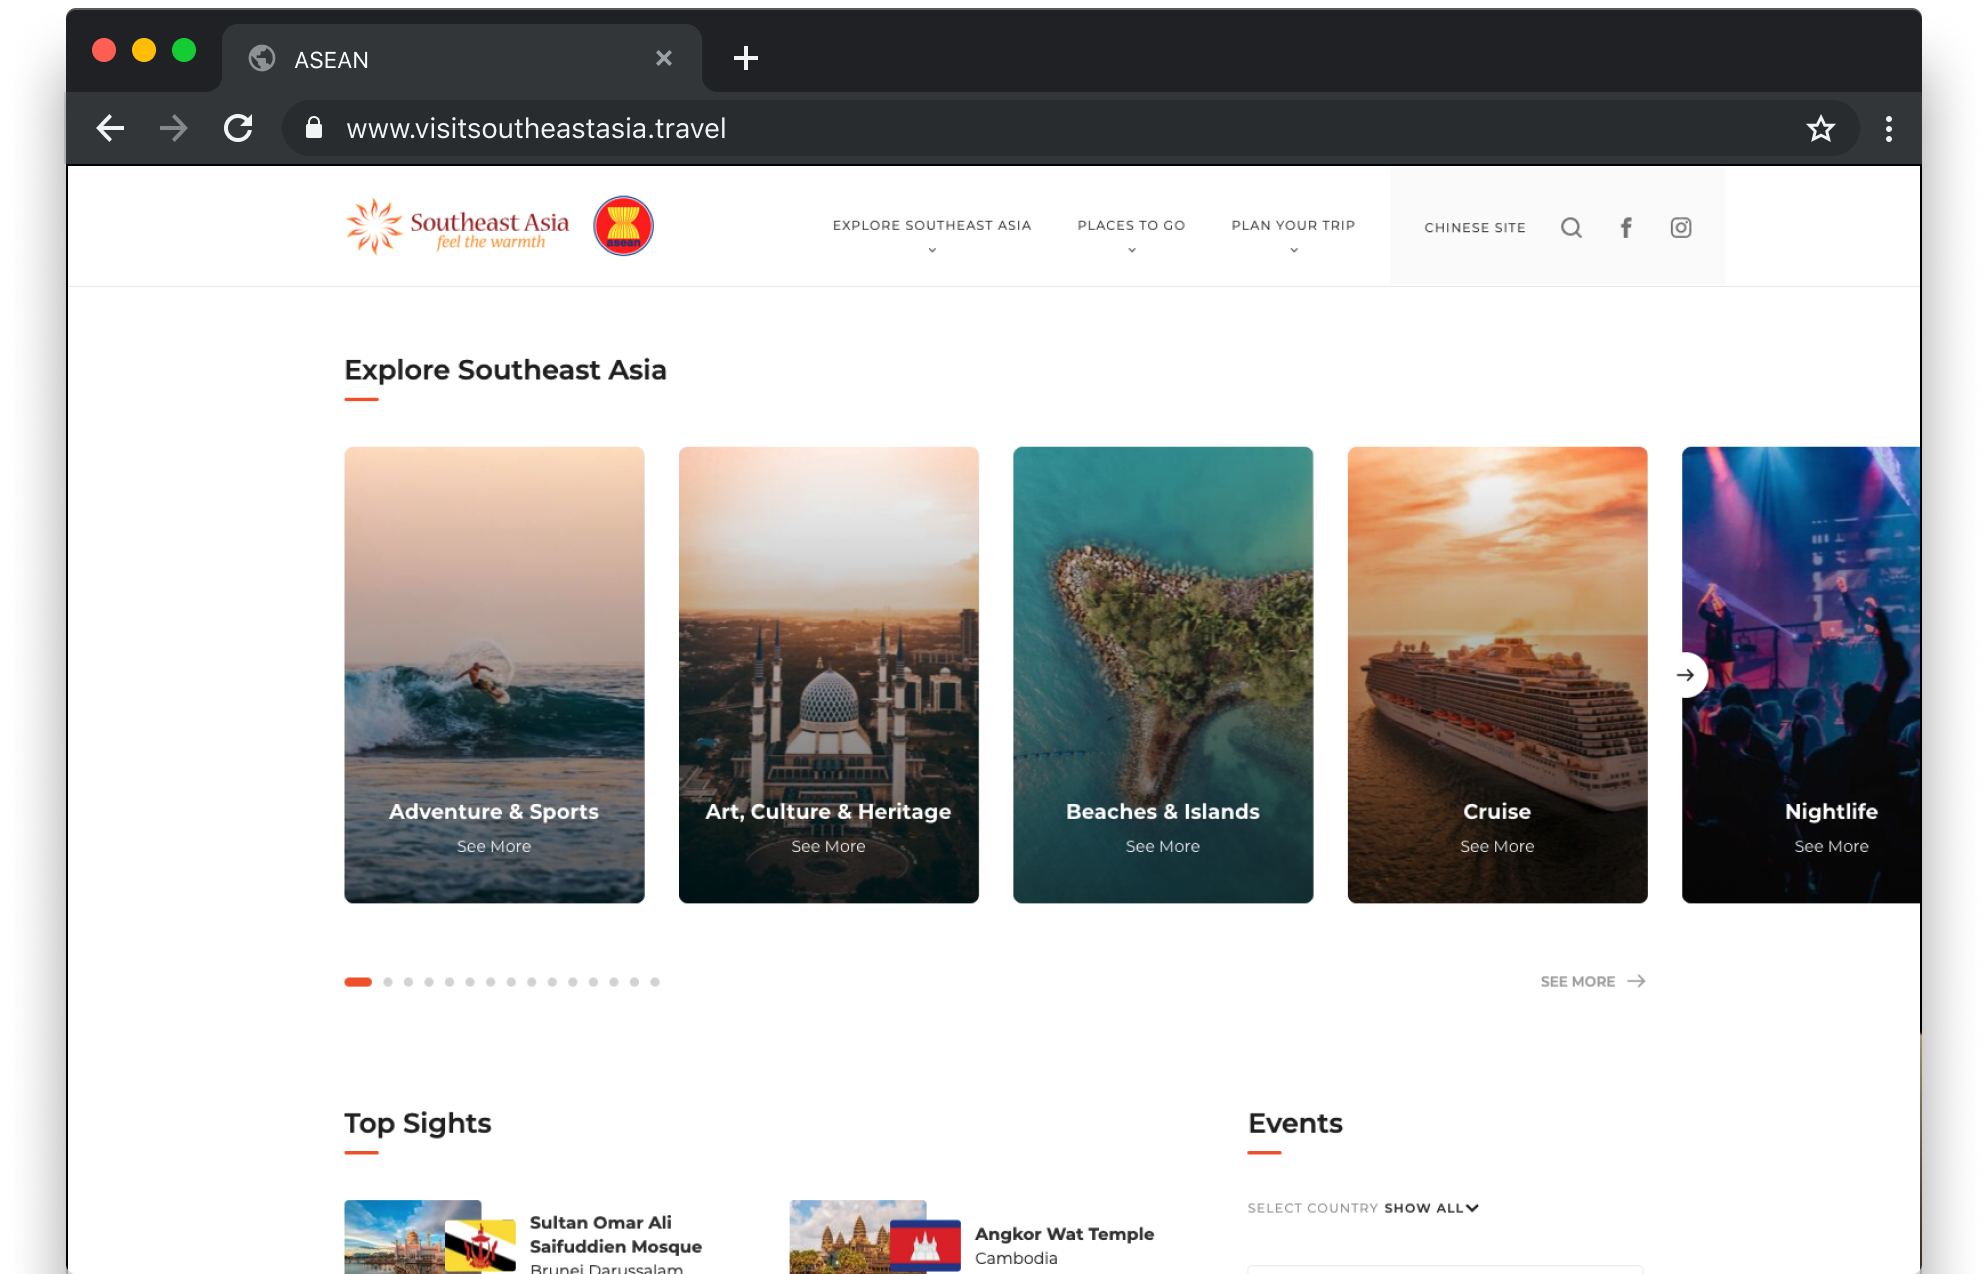Click chevron under Explore Southeast Asia
The height and width of the screenshot is (1274, 1988).
(x=932, y=250)
